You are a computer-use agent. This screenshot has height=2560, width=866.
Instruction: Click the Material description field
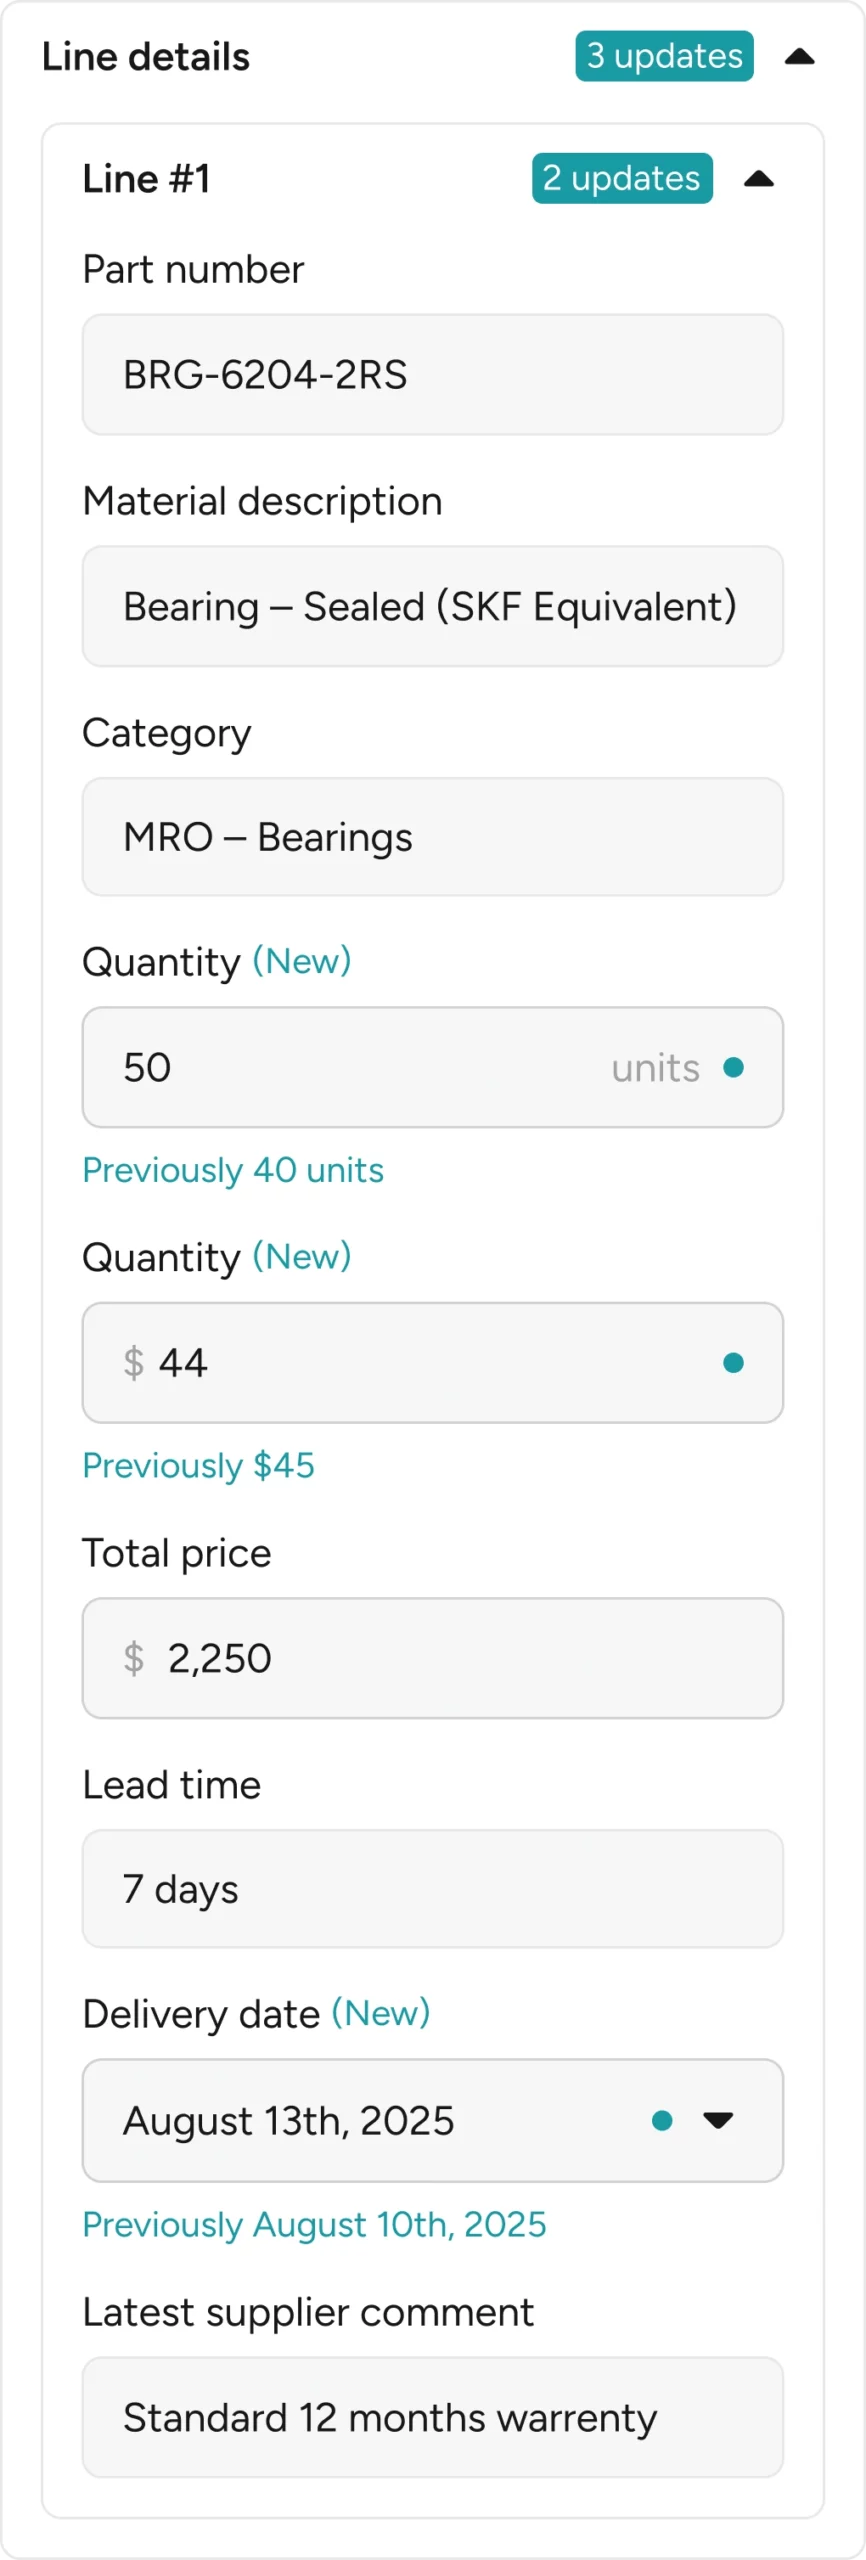[432, 607]
